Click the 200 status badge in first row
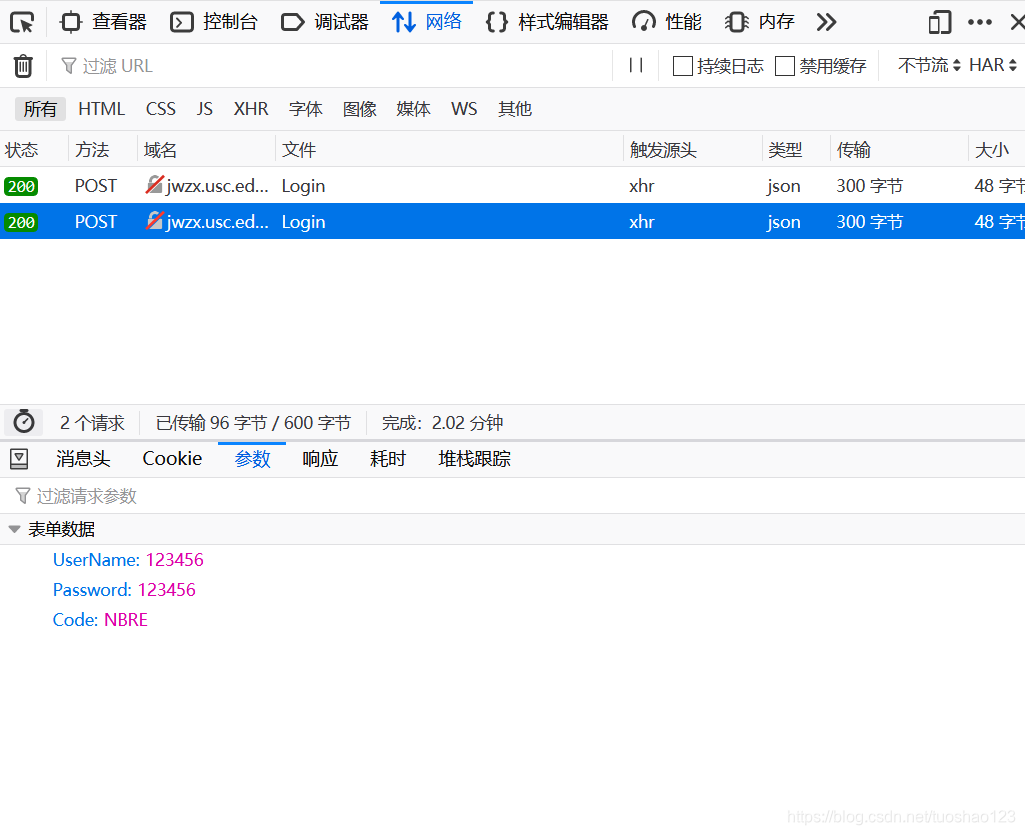The height and width of the screenshot is (835, 1025). (x=21, y=186)
